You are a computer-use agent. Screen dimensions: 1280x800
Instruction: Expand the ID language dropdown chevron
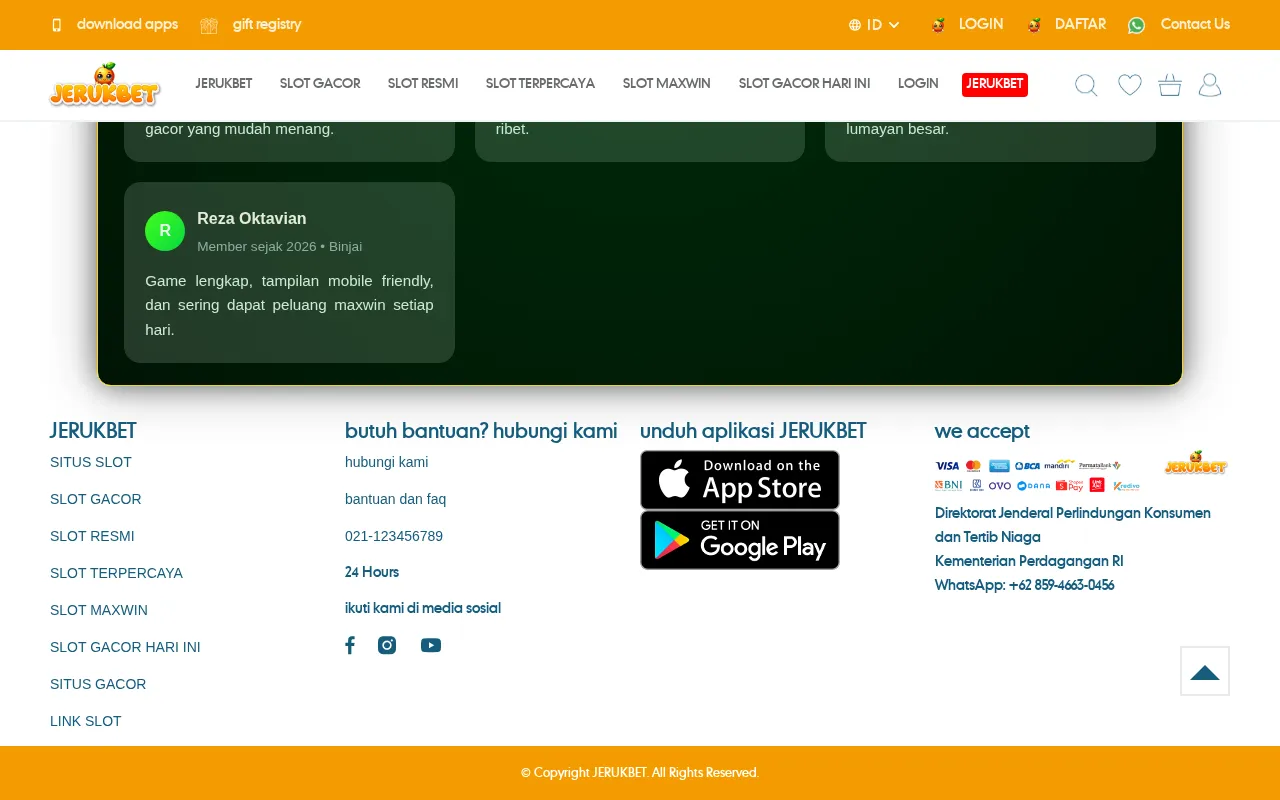894,25
